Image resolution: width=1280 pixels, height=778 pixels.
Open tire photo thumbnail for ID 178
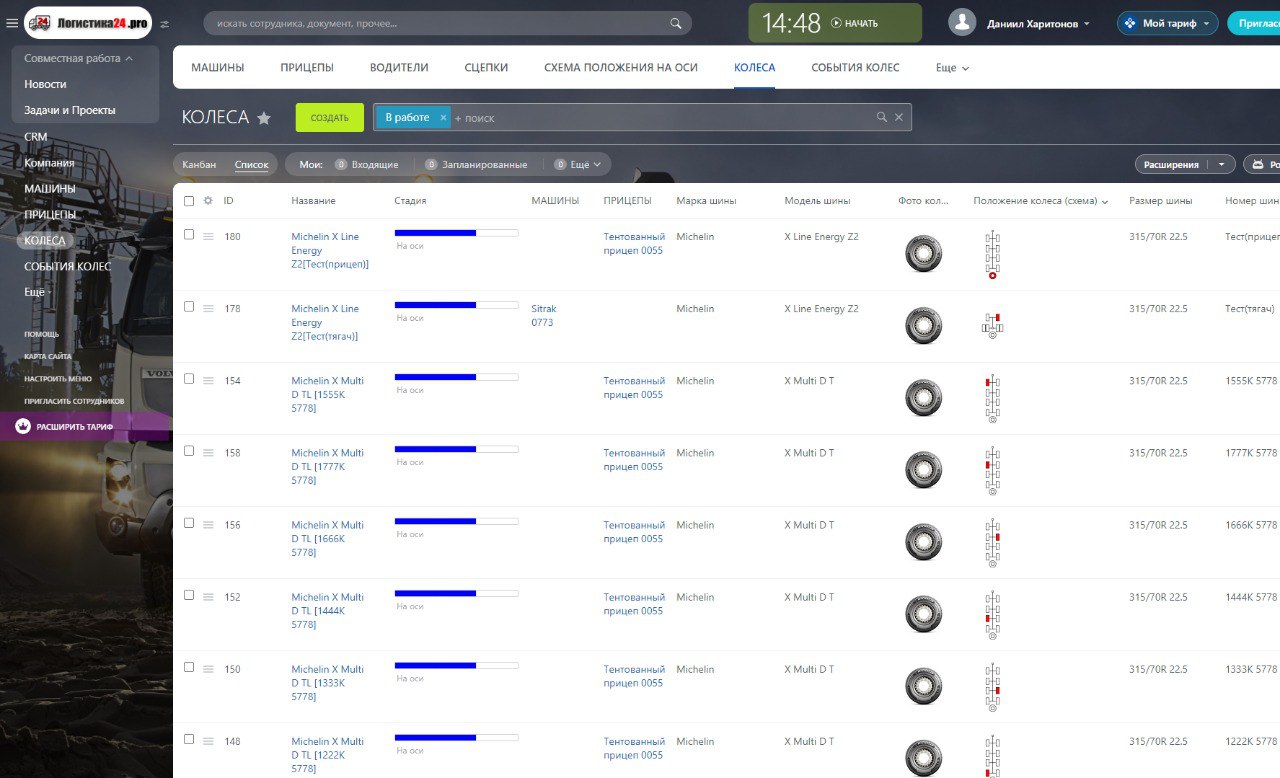[923, 326]
